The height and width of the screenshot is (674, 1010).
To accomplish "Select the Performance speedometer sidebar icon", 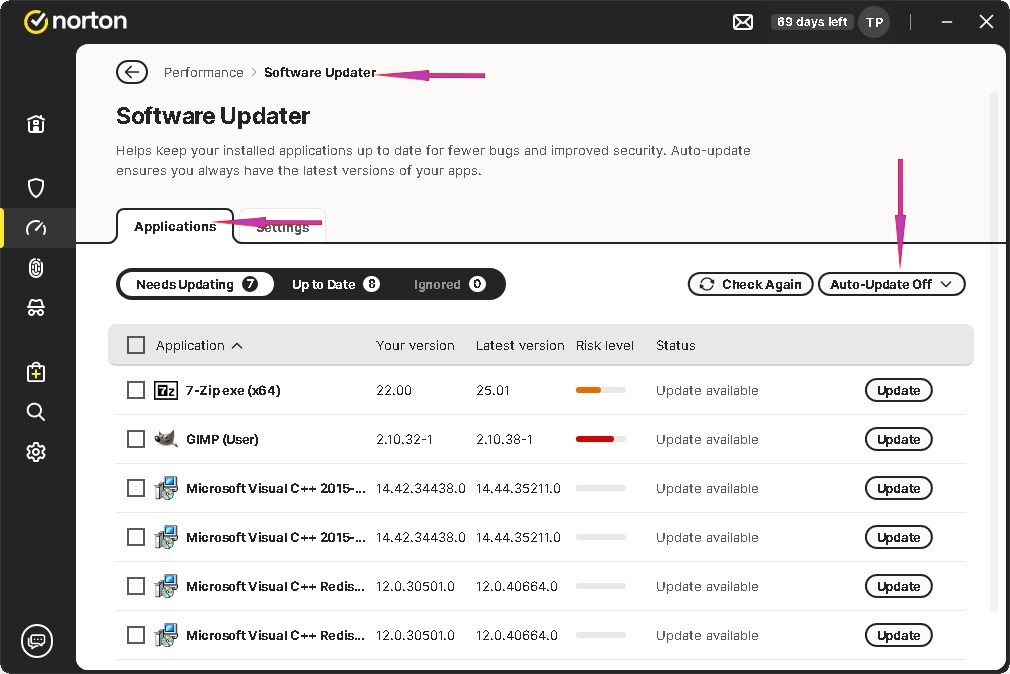I will coord(36,228).
